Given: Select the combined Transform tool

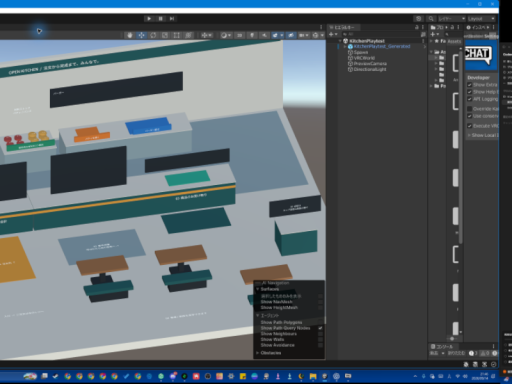Looking at the screenshot, I should [x=188, y=35].
